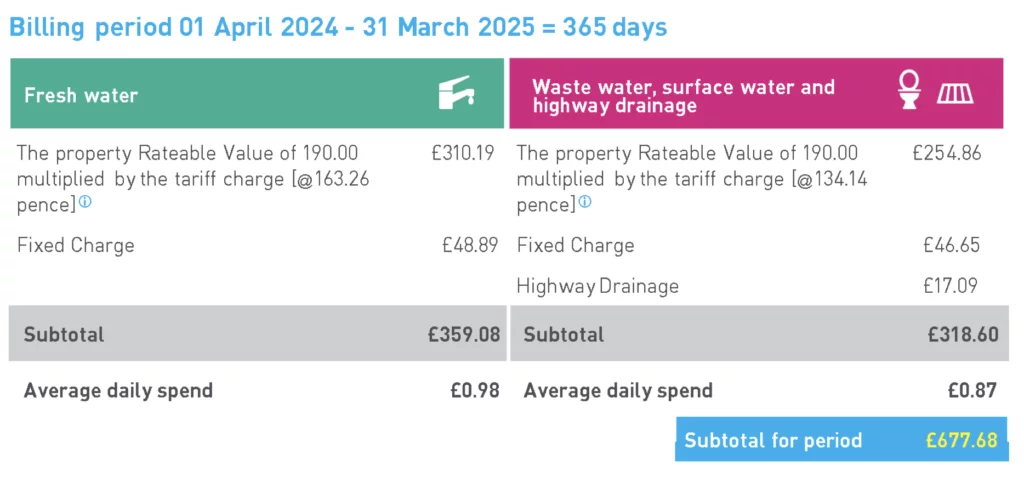Click the £17.09 Highway Drainage amount
1024x477 pixels.
950,286
